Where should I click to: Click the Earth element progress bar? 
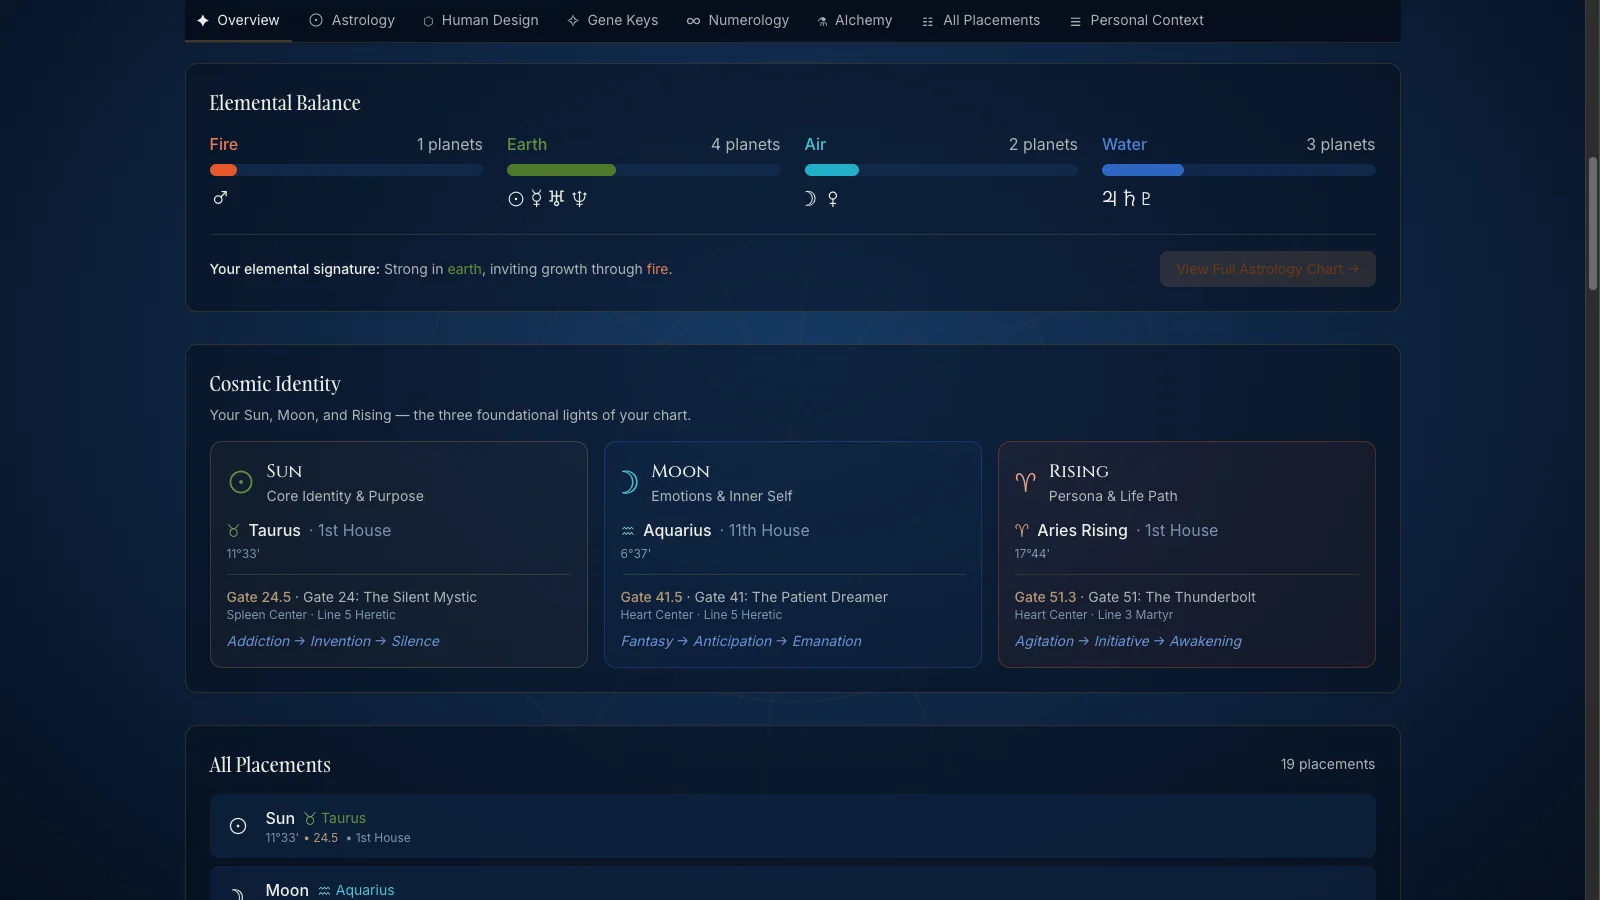(x=643, y=170)
